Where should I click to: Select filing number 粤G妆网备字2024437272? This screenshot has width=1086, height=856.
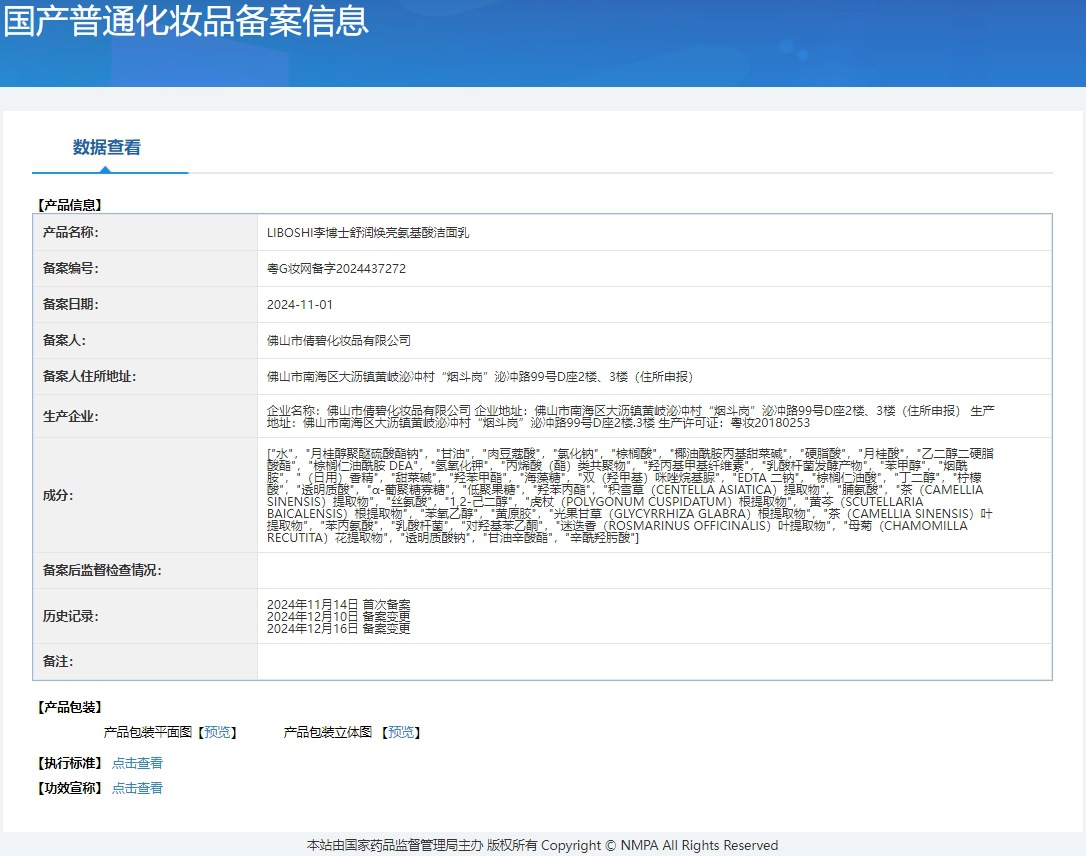coord(336,269)
